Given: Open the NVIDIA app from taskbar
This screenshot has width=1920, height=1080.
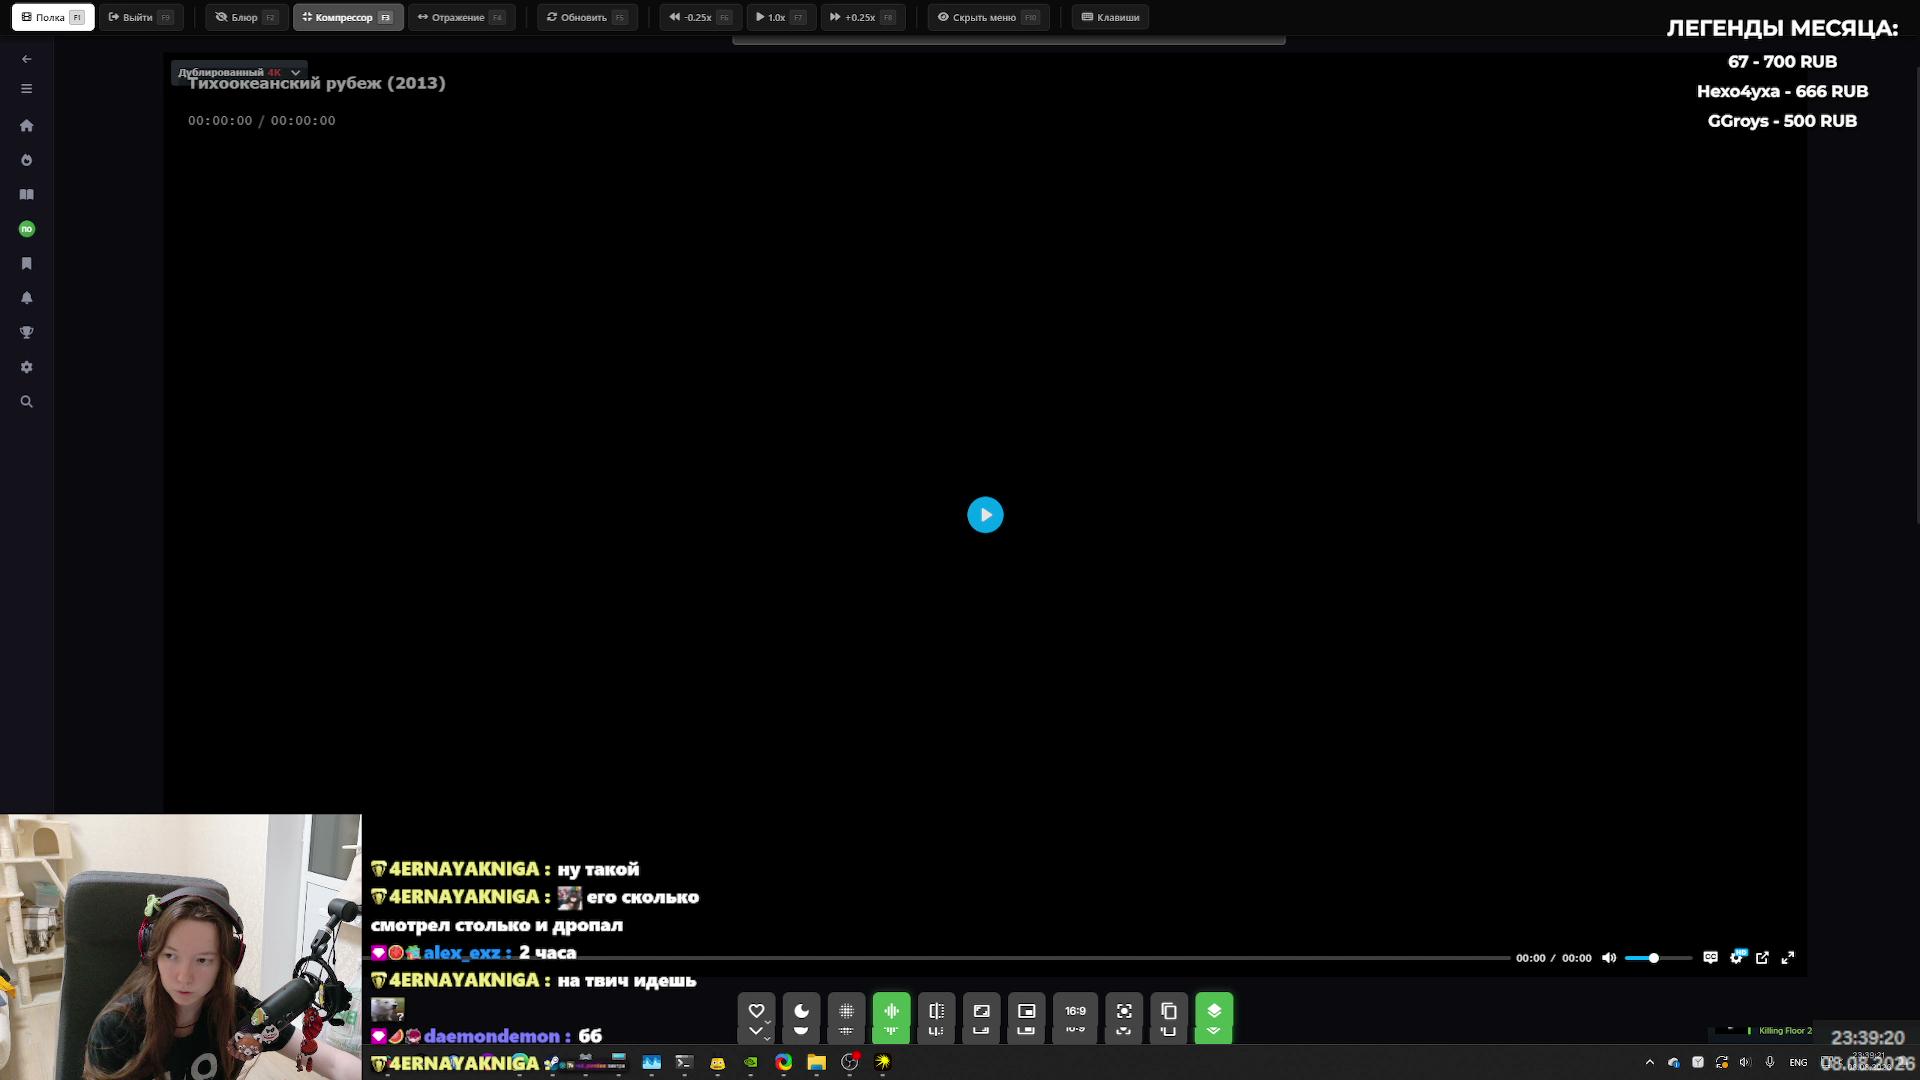Looking at the screenshot, I should (x=751, y=1063).
